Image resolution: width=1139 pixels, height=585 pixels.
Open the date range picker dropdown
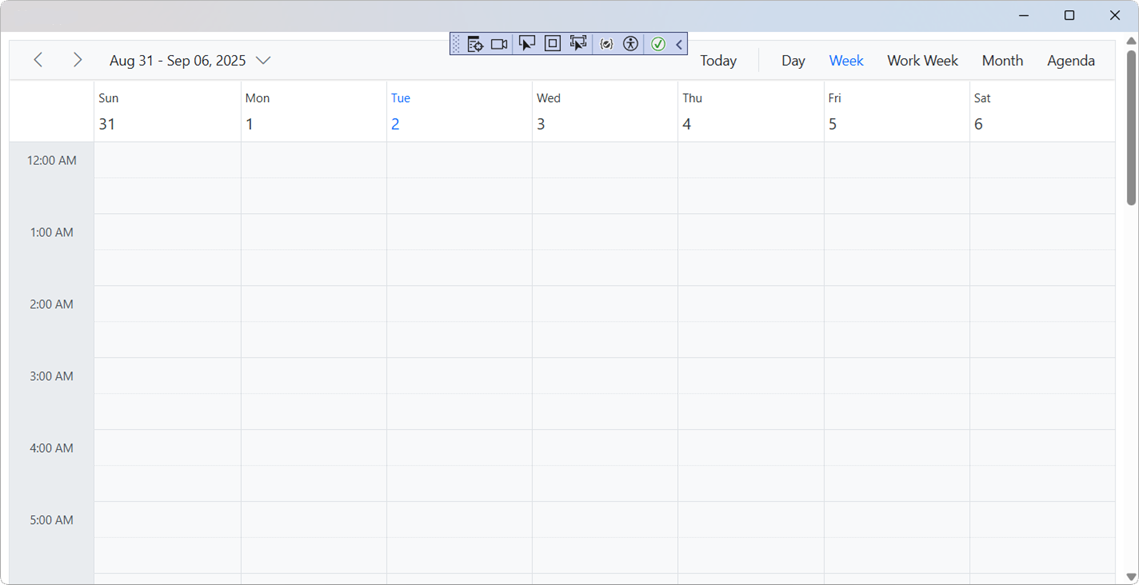coord(263,60)
